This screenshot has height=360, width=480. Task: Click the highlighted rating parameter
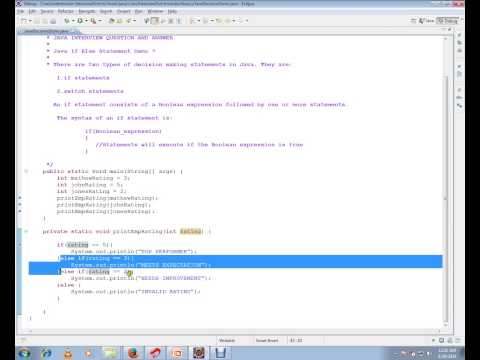(191, 231)
